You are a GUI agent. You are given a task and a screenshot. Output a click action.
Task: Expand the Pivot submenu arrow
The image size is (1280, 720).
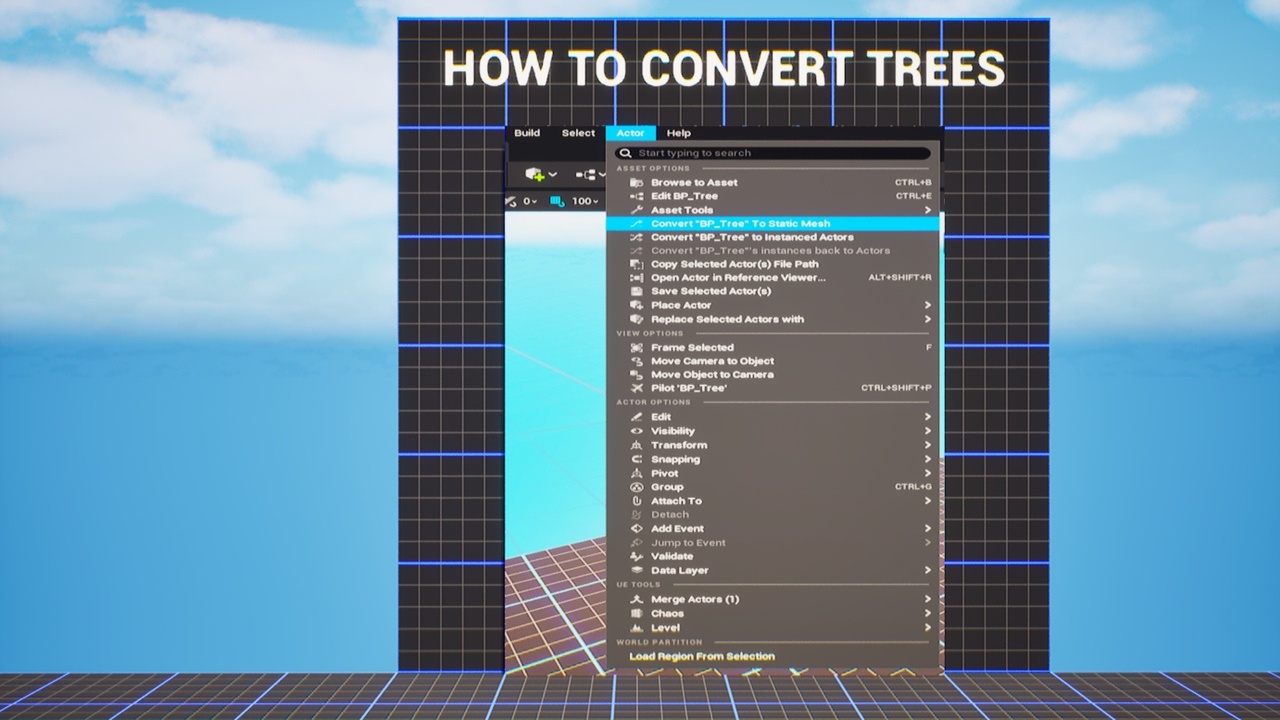[928, 473]
